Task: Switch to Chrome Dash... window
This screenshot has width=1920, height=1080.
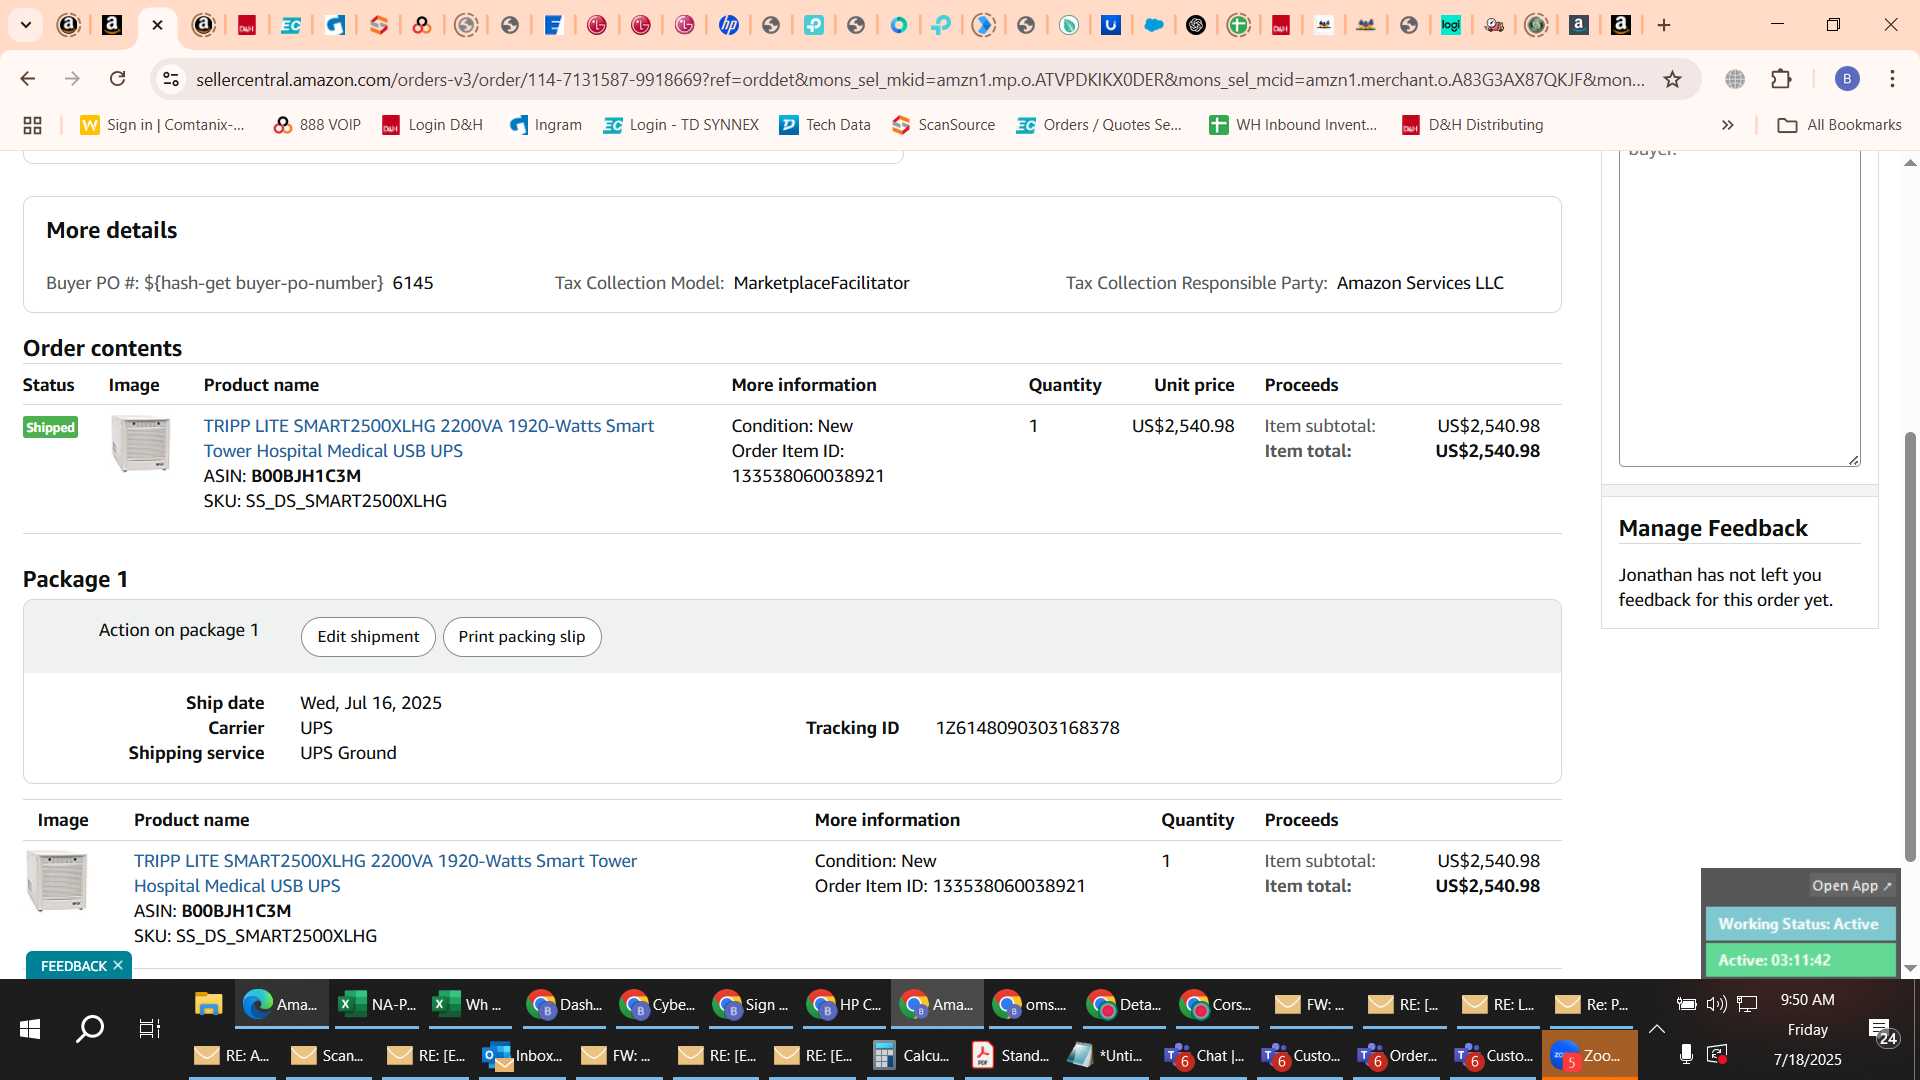Action: pyautogui.click(x=566, y=1004)
